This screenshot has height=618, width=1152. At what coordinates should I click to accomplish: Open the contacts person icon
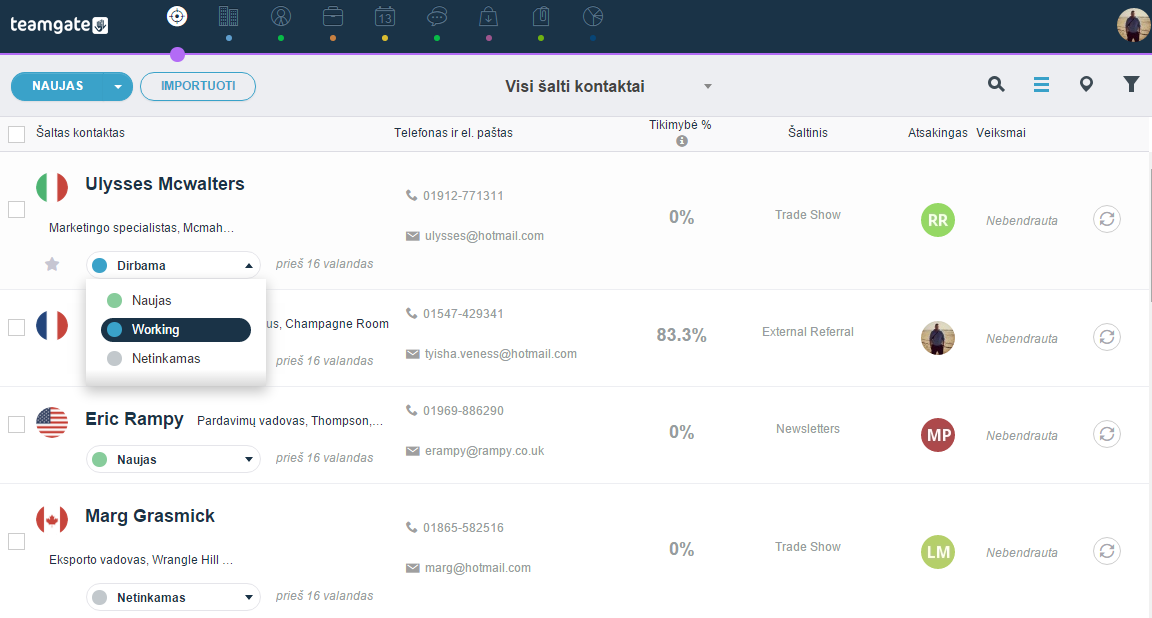click(x=281, y=16)
